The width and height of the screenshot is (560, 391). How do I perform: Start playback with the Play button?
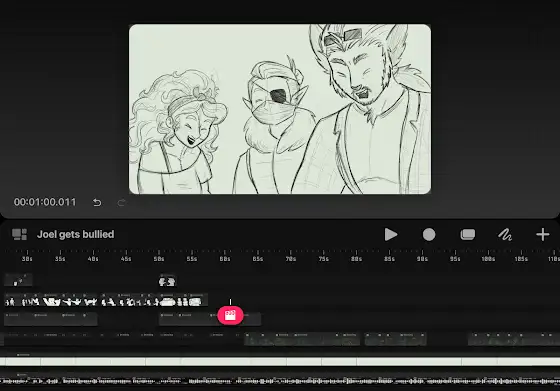click(391, 235)
